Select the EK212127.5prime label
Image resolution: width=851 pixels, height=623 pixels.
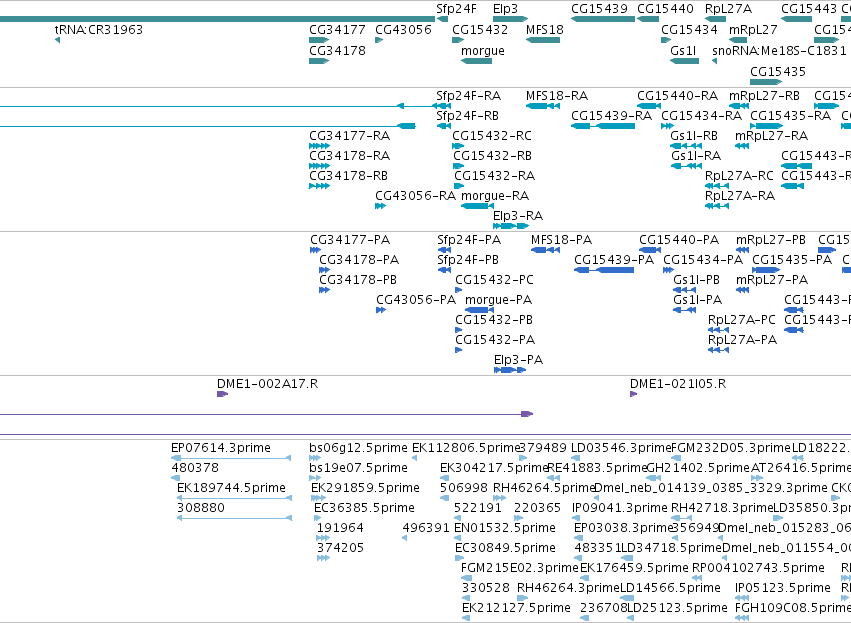pyautogui.click(x=516, y=608)
